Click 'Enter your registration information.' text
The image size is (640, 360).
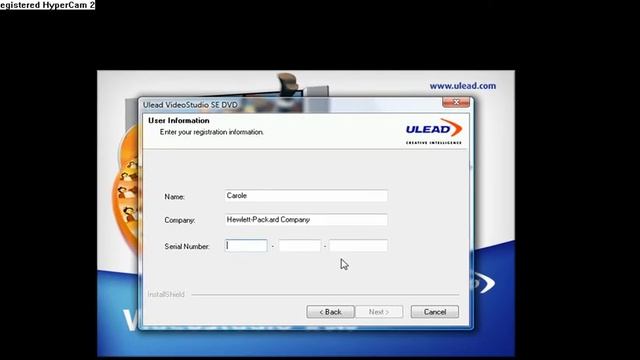211,132
